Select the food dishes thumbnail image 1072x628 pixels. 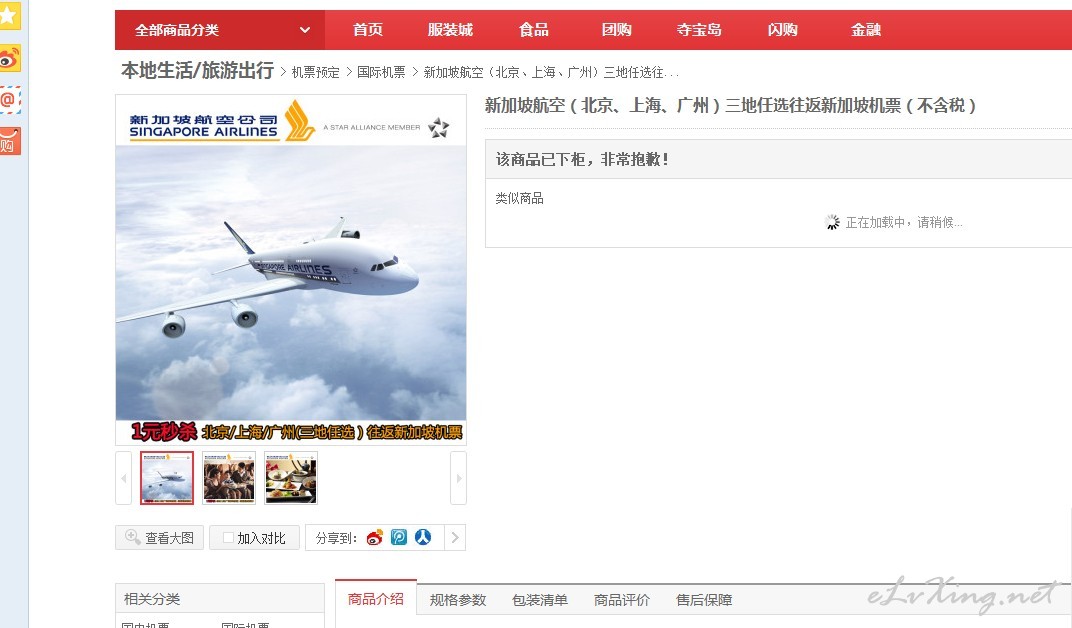(x=291, y=478)
